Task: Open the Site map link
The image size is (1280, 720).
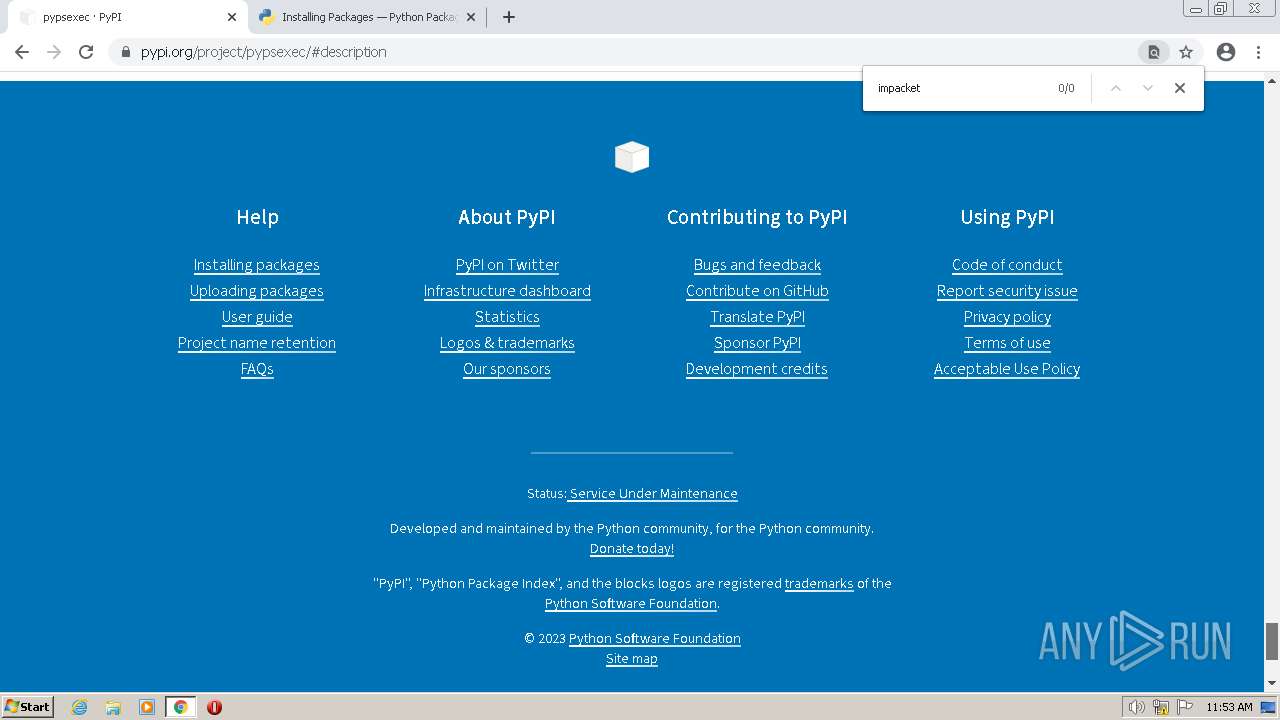Action: 632,659
